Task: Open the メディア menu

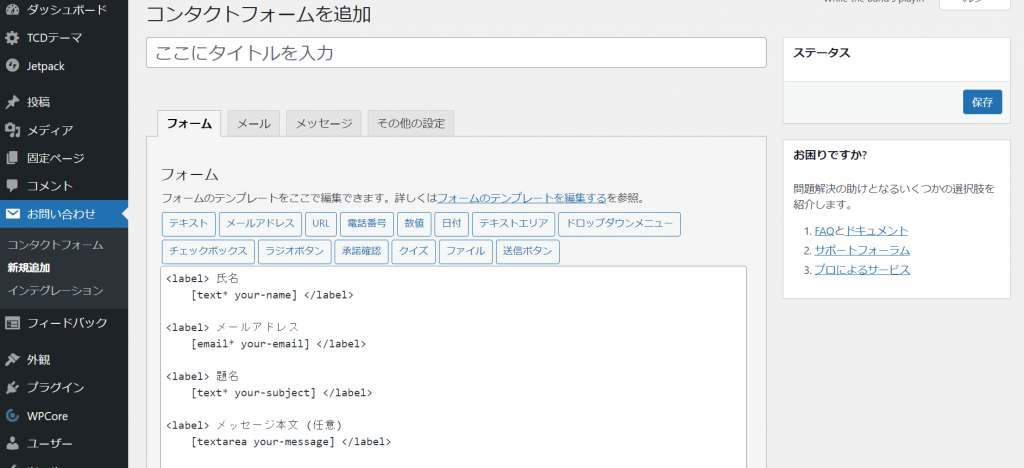Action: pos(50,131)
